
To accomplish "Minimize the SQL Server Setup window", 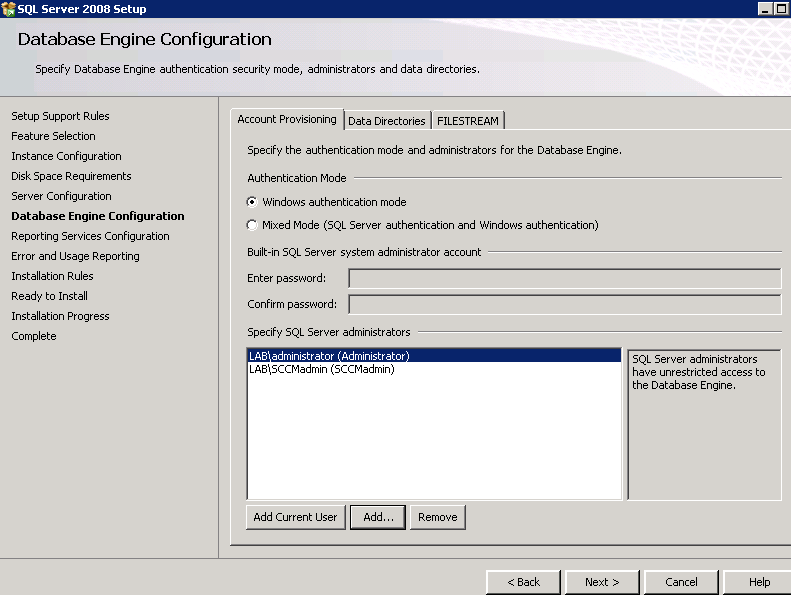I will (765, 9).
